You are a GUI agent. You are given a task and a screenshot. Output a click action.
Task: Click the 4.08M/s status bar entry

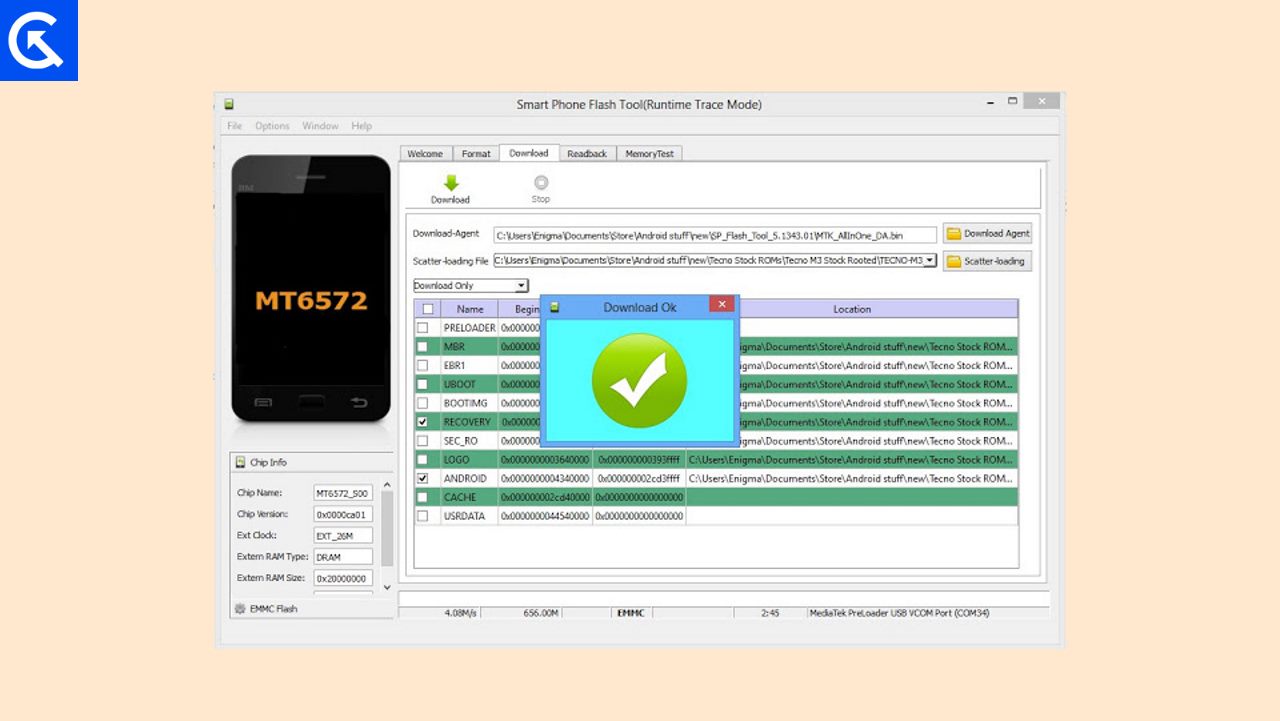tap(460, 613)
